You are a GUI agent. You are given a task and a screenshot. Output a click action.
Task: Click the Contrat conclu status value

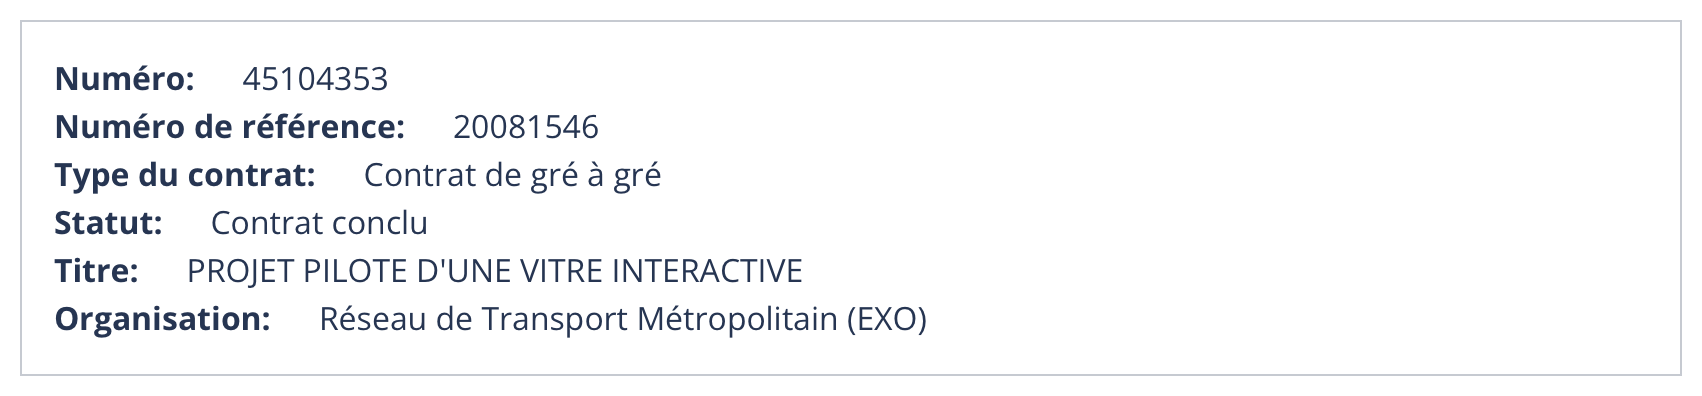tap(319, 223)
